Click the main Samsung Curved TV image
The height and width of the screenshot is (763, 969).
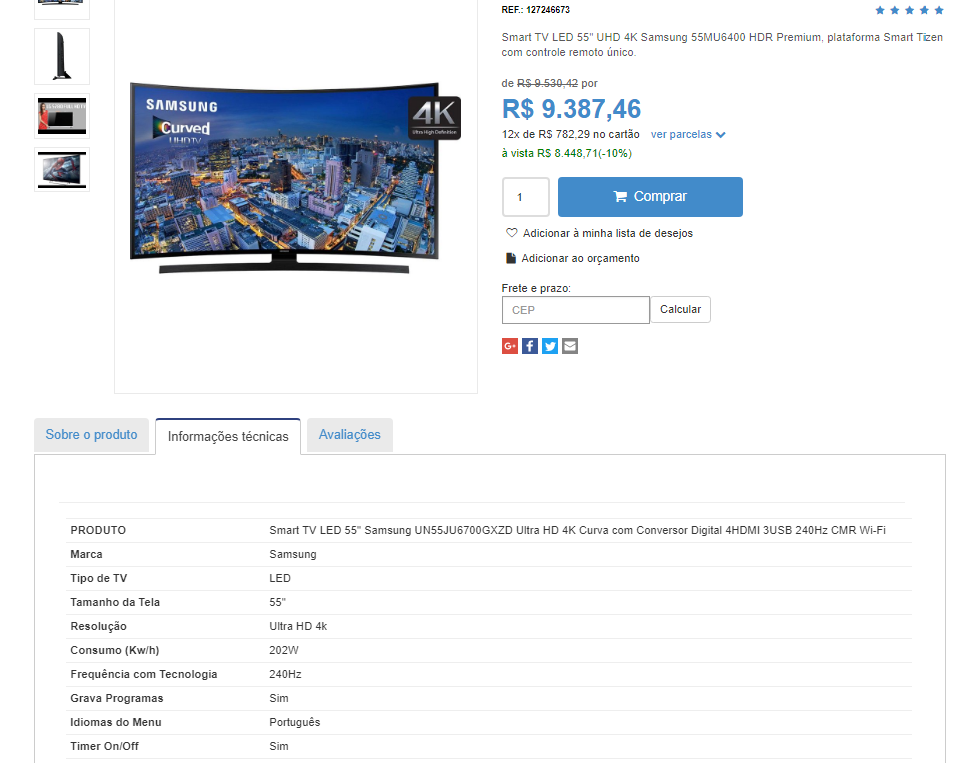point(295,178)
